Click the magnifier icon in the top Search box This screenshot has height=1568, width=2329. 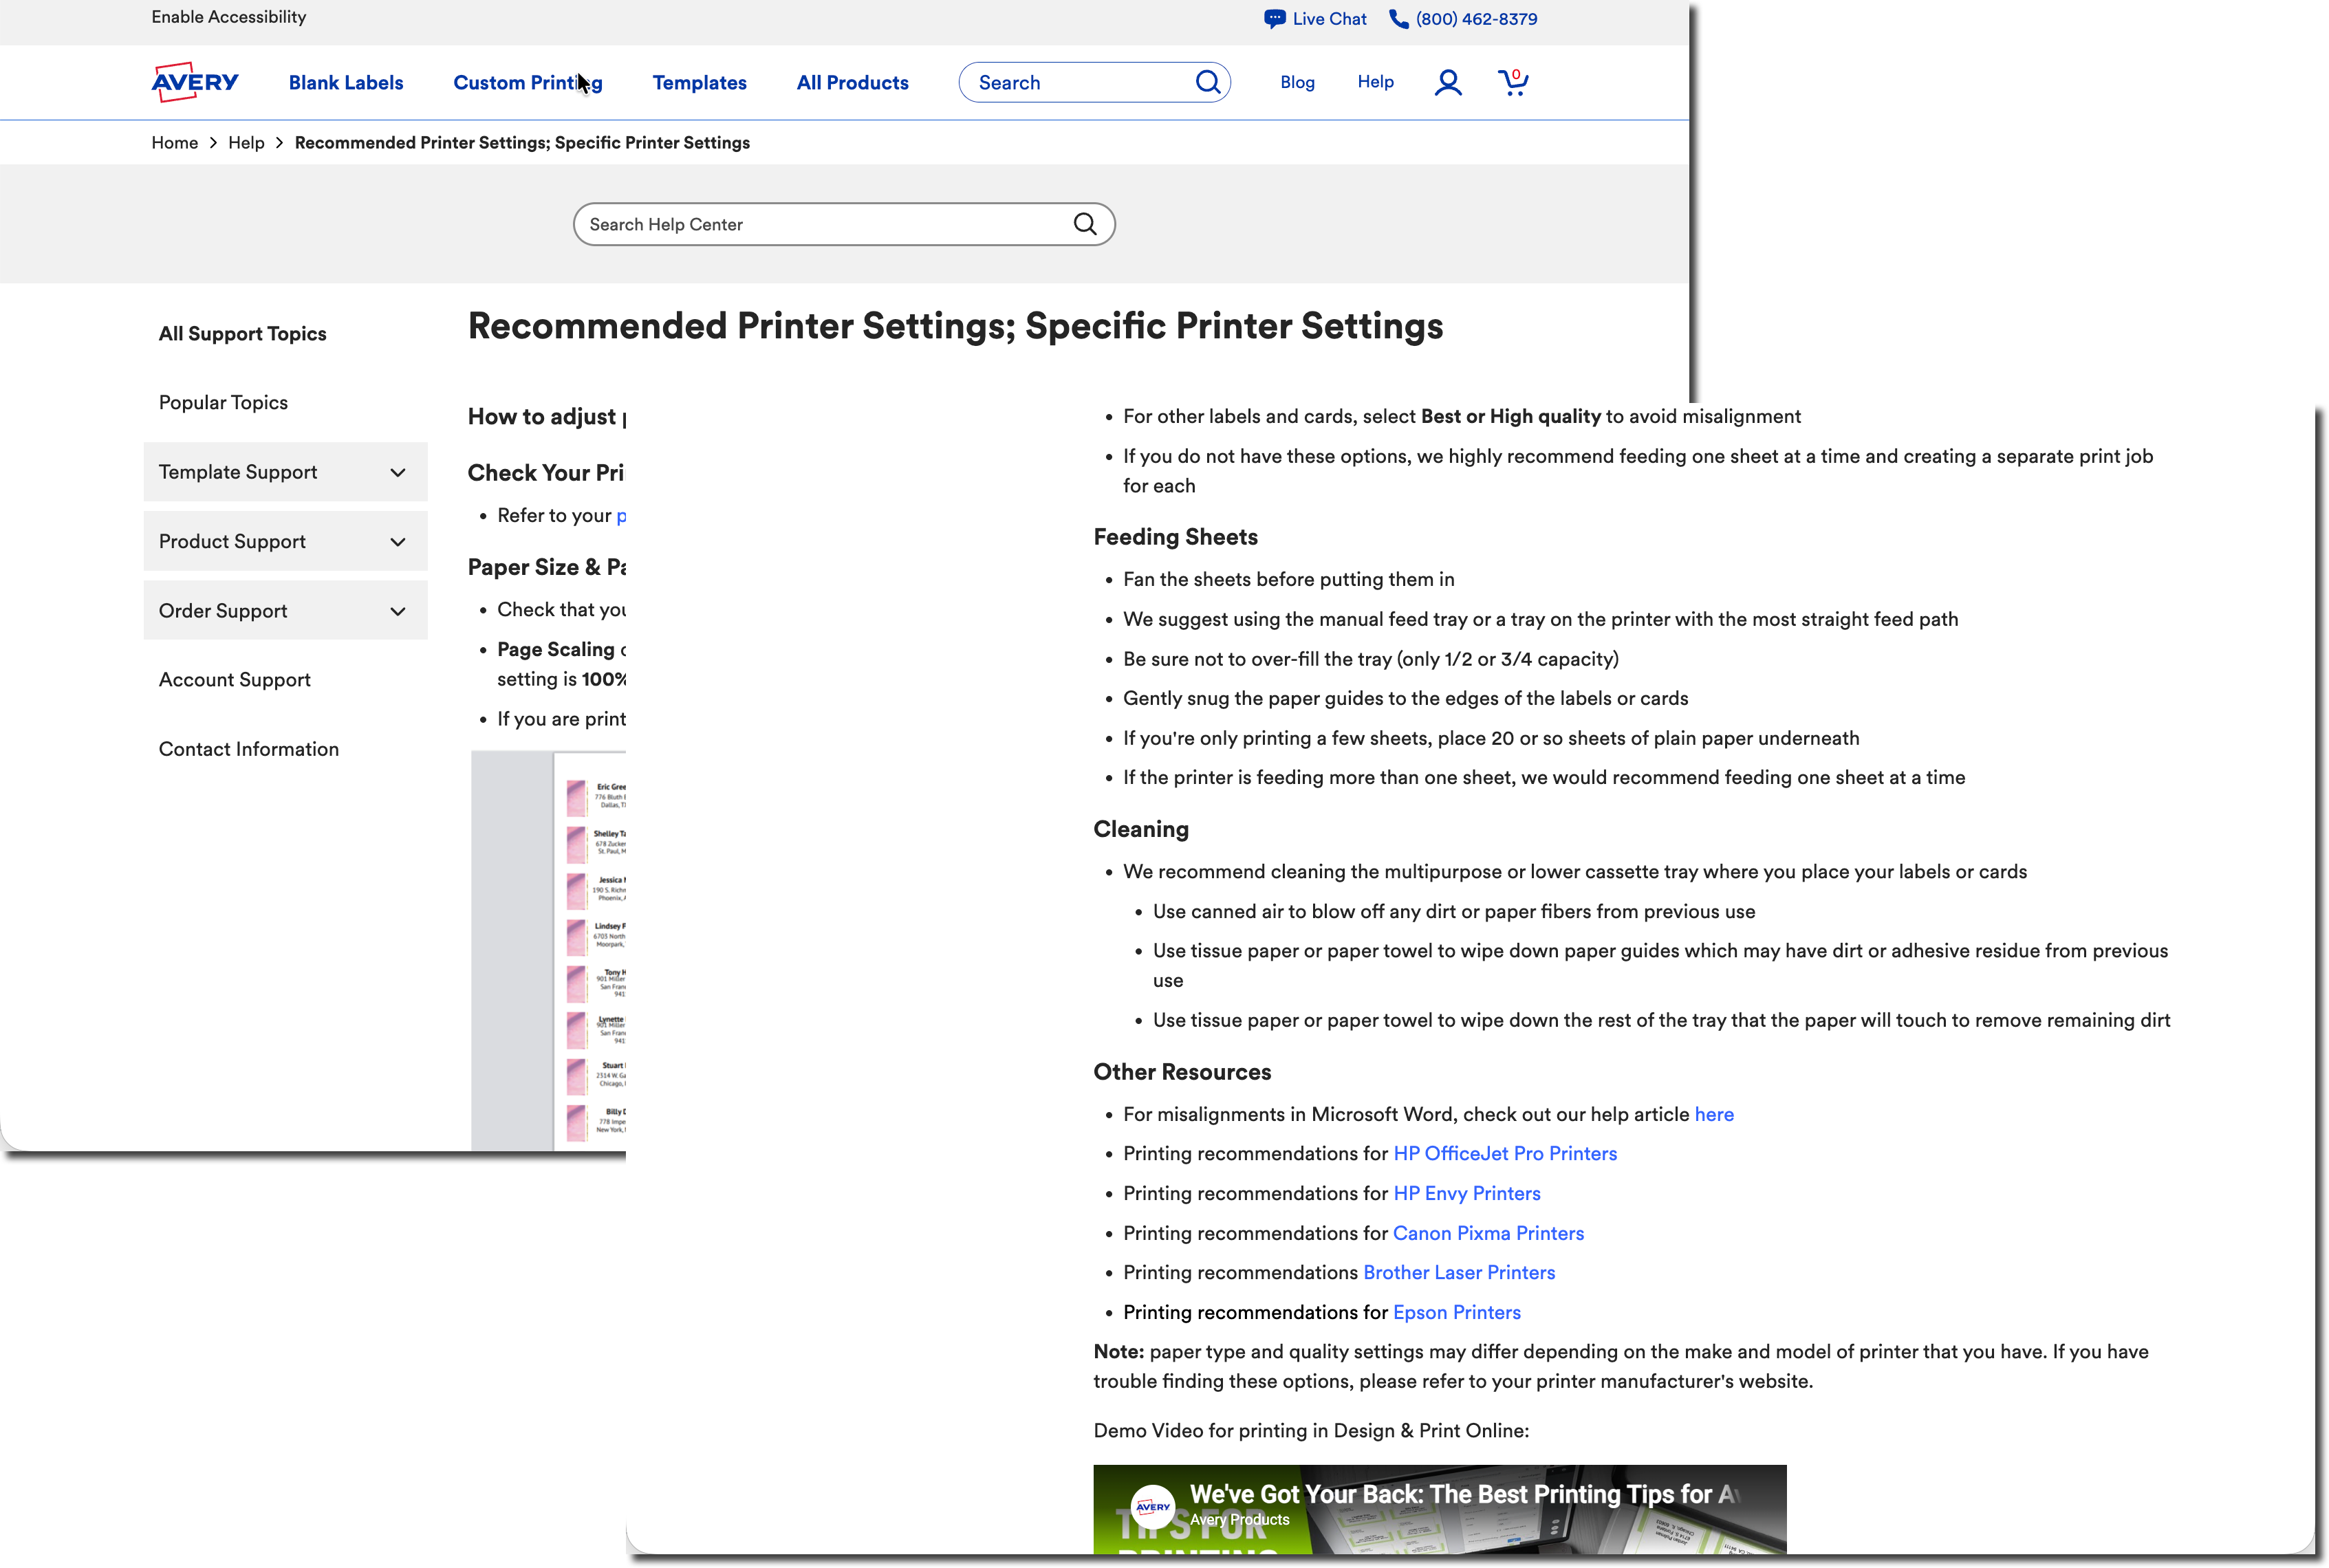1208,82
